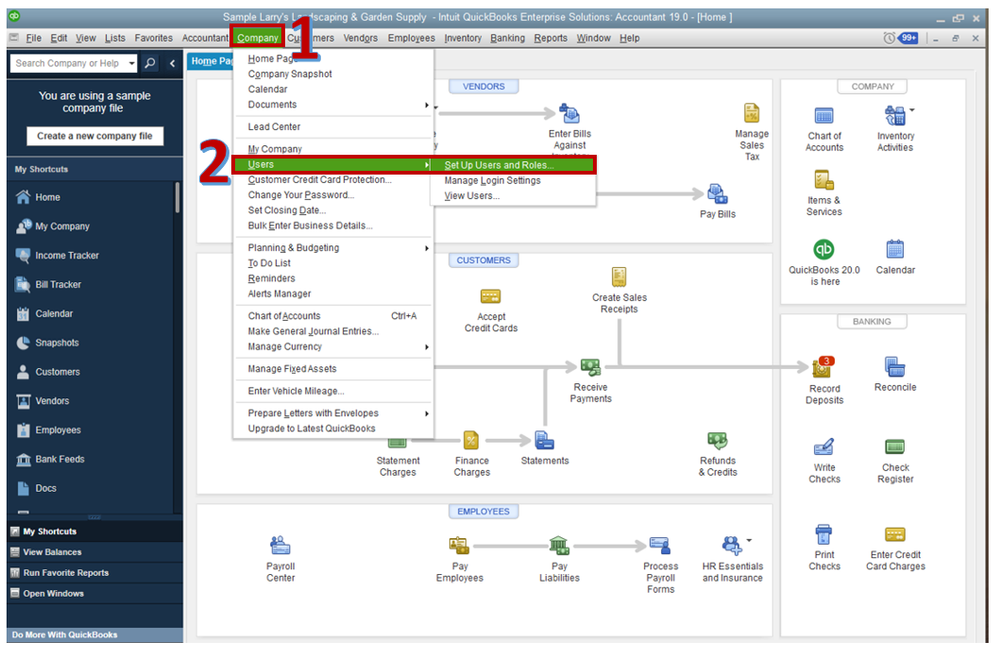
Task: Open Create Sales Receipts icon
Action: point(619,277)
